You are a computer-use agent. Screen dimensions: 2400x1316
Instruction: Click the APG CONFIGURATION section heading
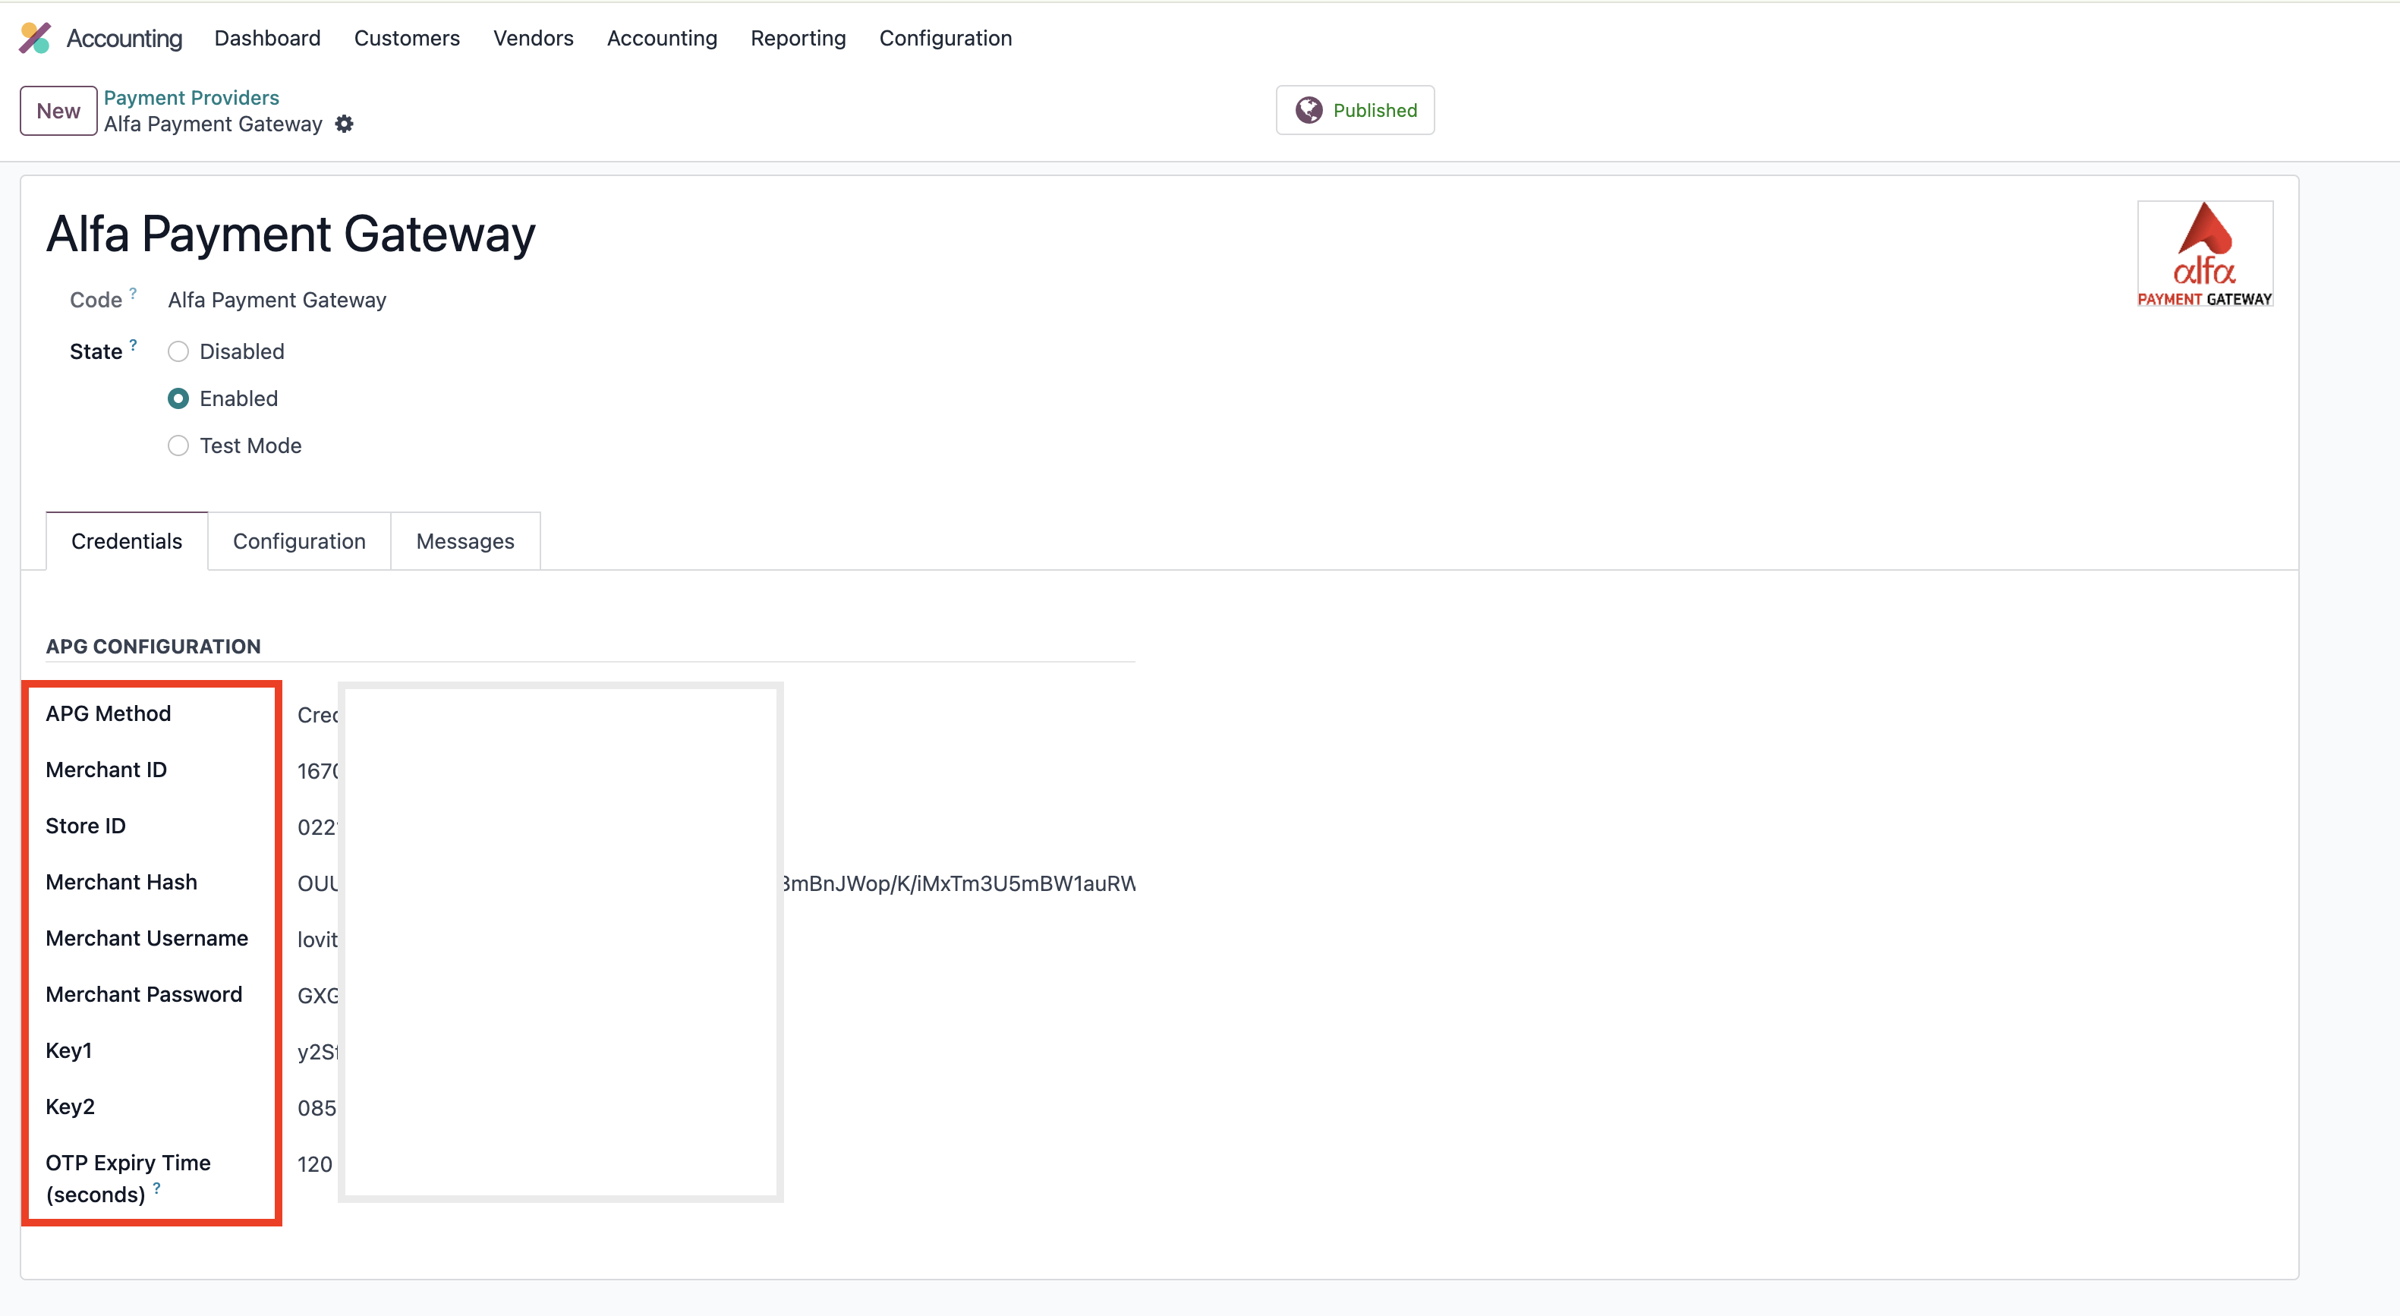click(153, 646)
